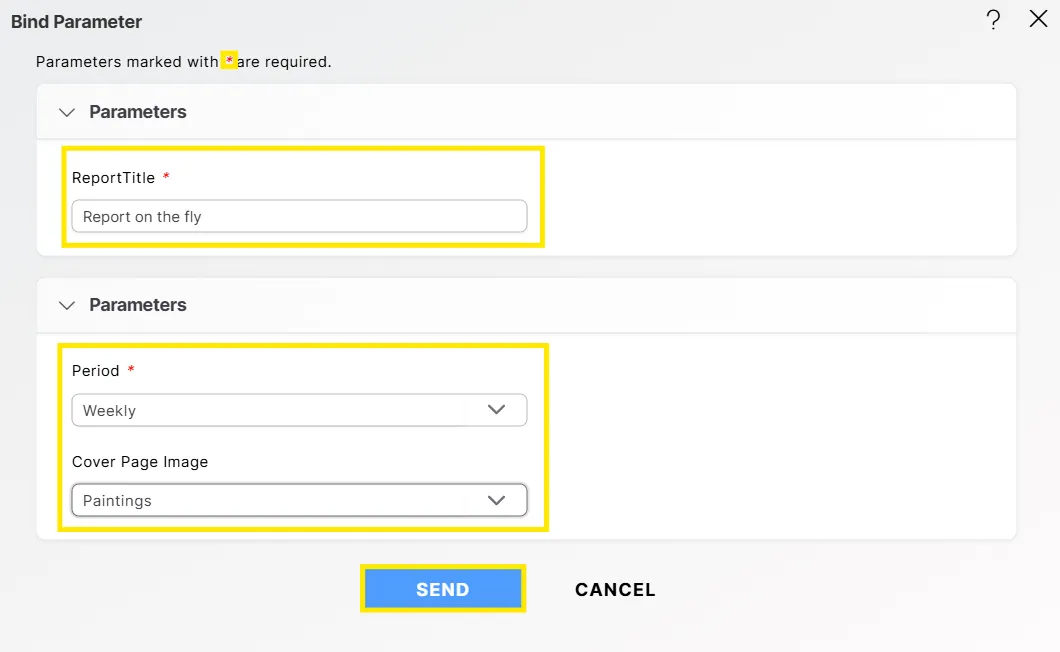Click the Period field label
Viewport: 1060px width, 652px height.
pyautogui.click(x=96, y=371)
